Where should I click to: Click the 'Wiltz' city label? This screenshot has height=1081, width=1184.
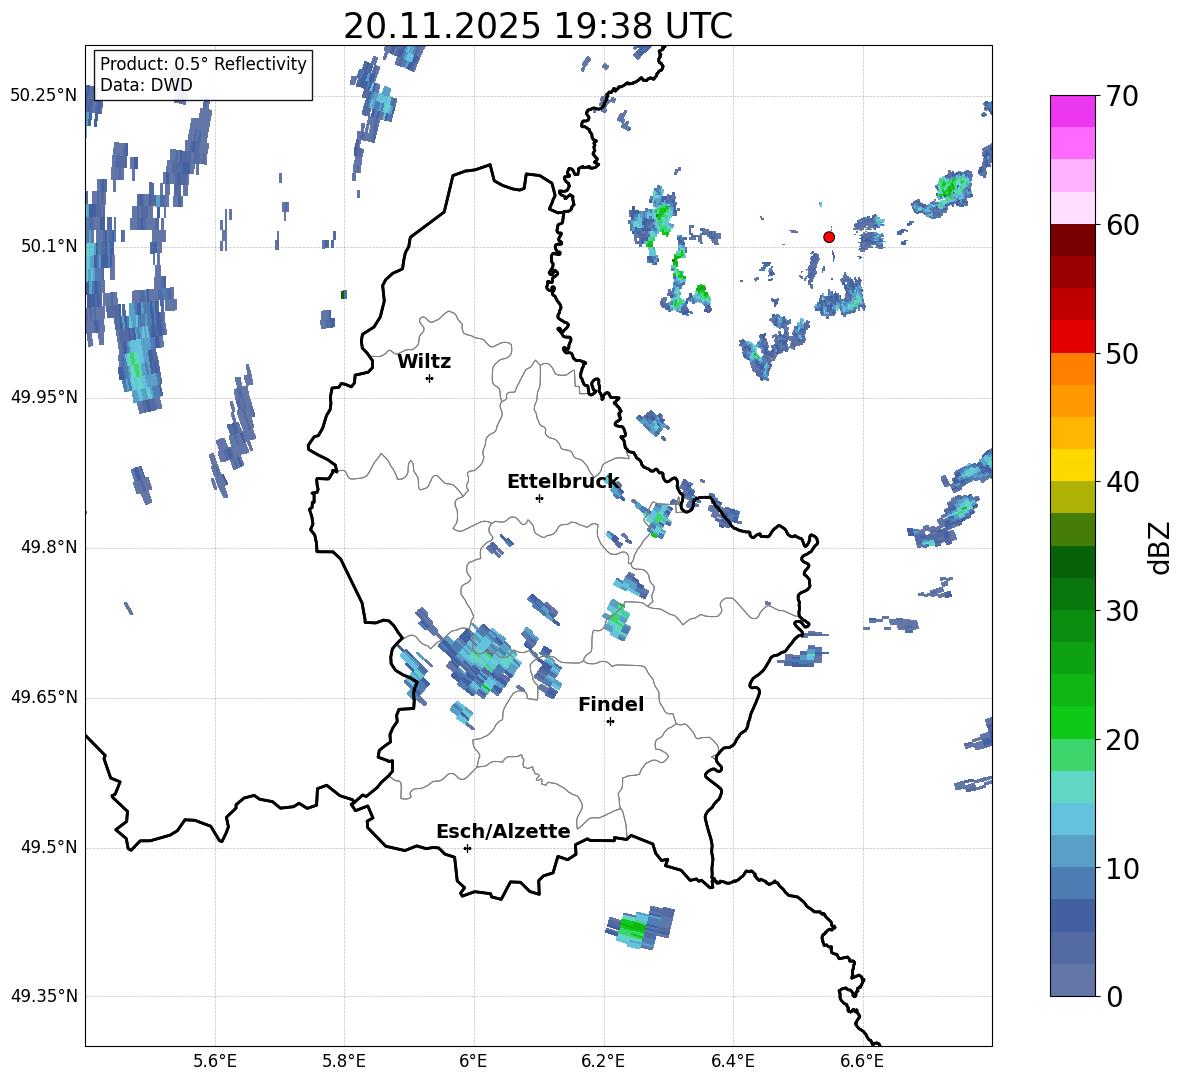[424, 362]
